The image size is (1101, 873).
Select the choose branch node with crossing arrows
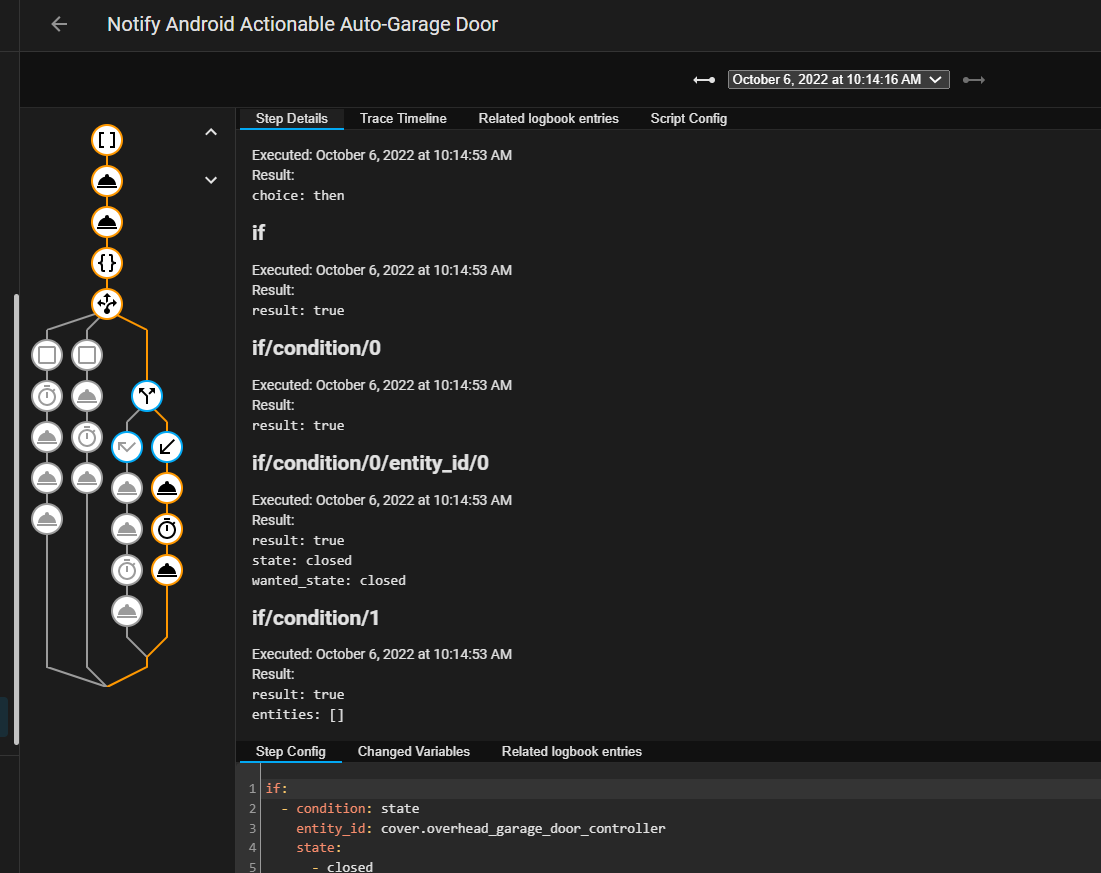[x=107, y=304]
